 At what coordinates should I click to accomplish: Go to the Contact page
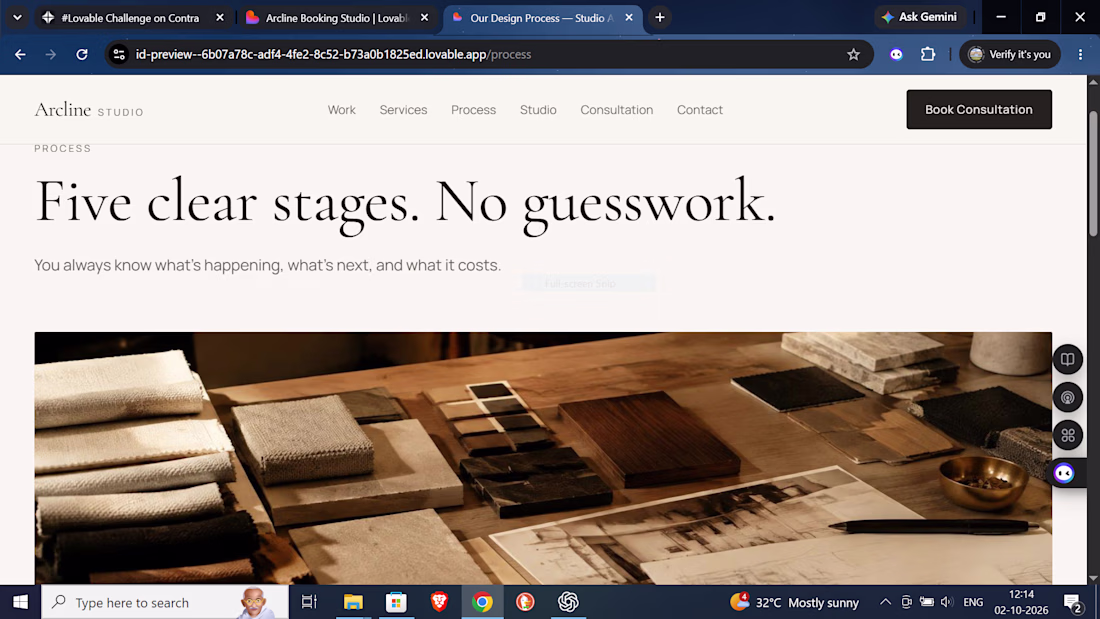tap(699, 109)
